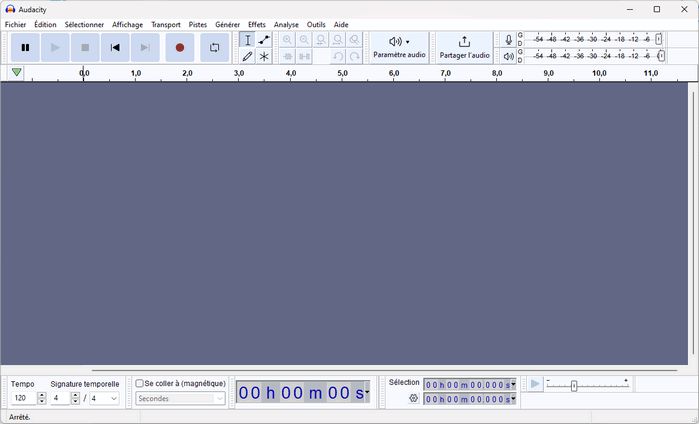Click the 5,0 mark on the timeline ruler

coord(342,73)
